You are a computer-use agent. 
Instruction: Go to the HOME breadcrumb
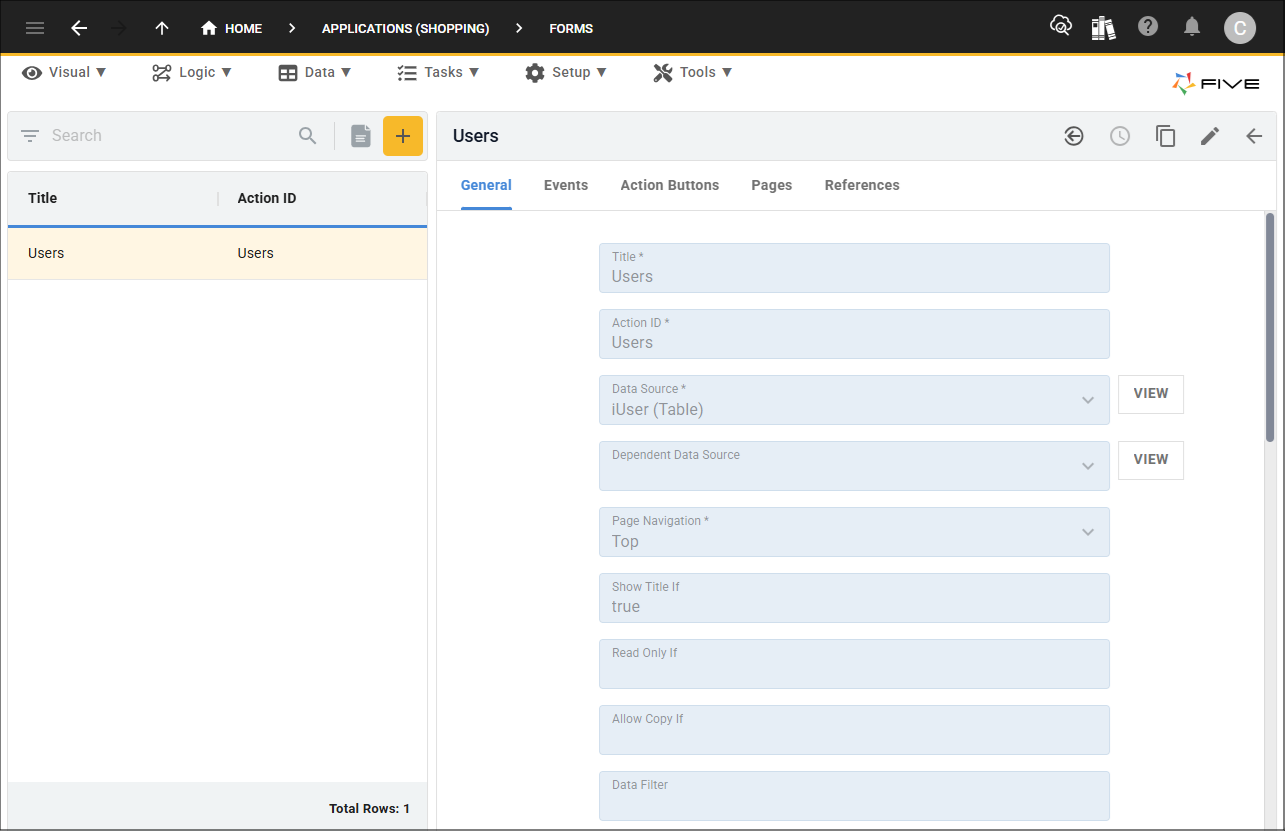click(232, 28)
